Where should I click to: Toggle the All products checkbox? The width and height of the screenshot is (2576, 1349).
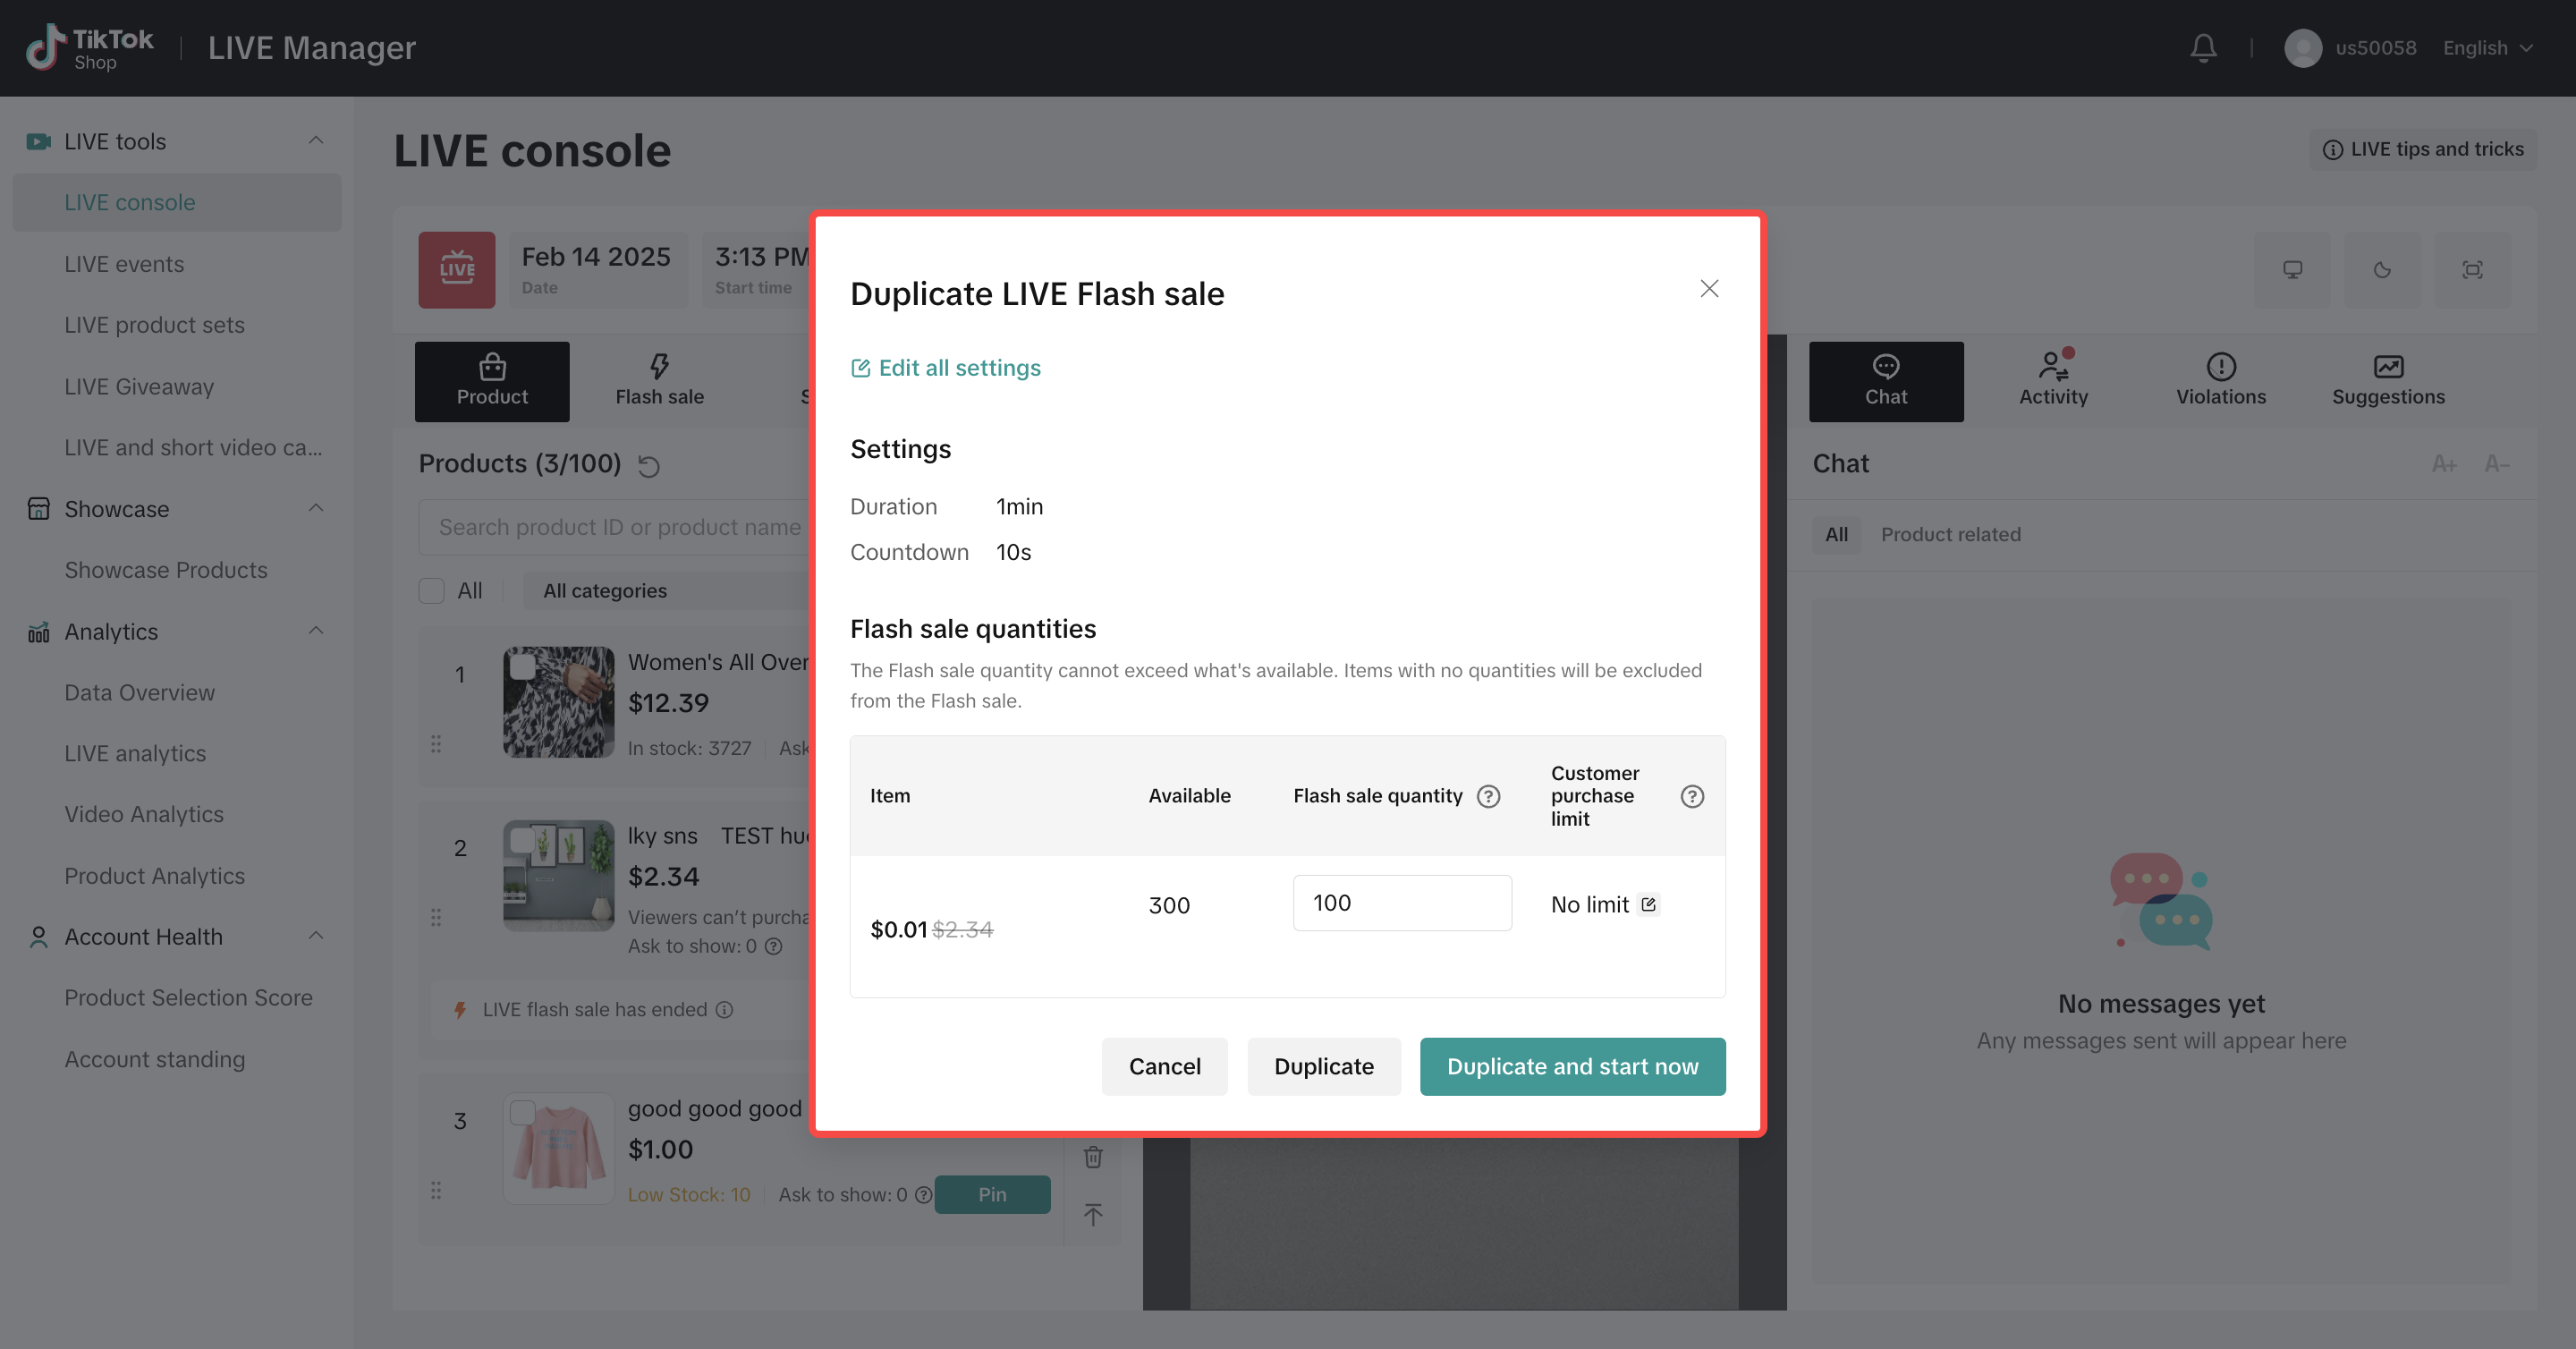point(431,591)
